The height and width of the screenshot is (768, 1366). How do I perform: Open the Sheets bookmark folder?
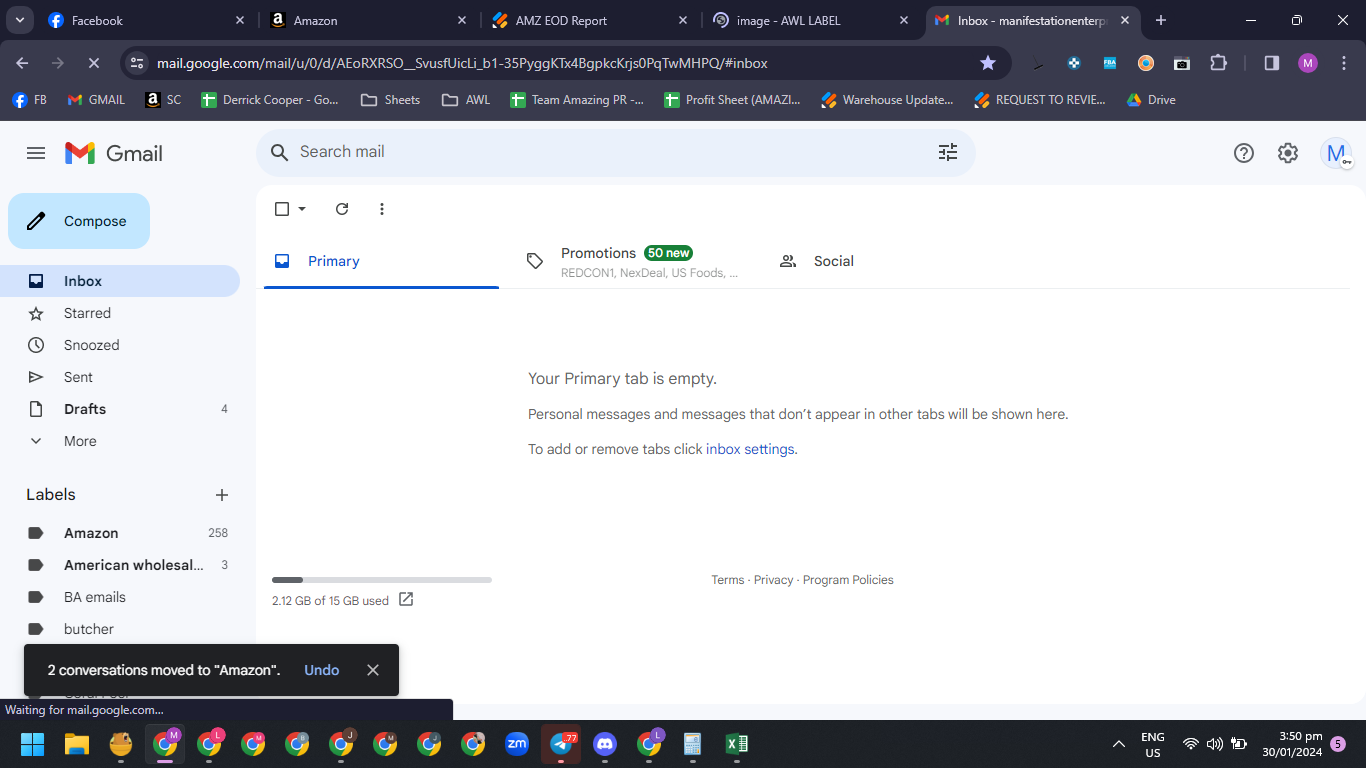click(391, 100)
